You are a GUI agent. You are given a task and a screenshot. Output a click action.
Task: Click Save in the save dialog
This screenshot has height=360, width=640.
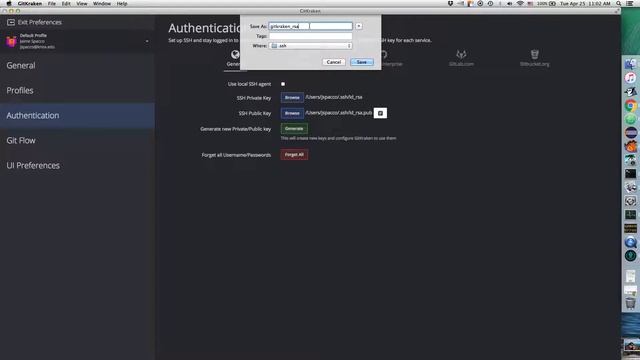pyautogui.click(x=362, y=62)
